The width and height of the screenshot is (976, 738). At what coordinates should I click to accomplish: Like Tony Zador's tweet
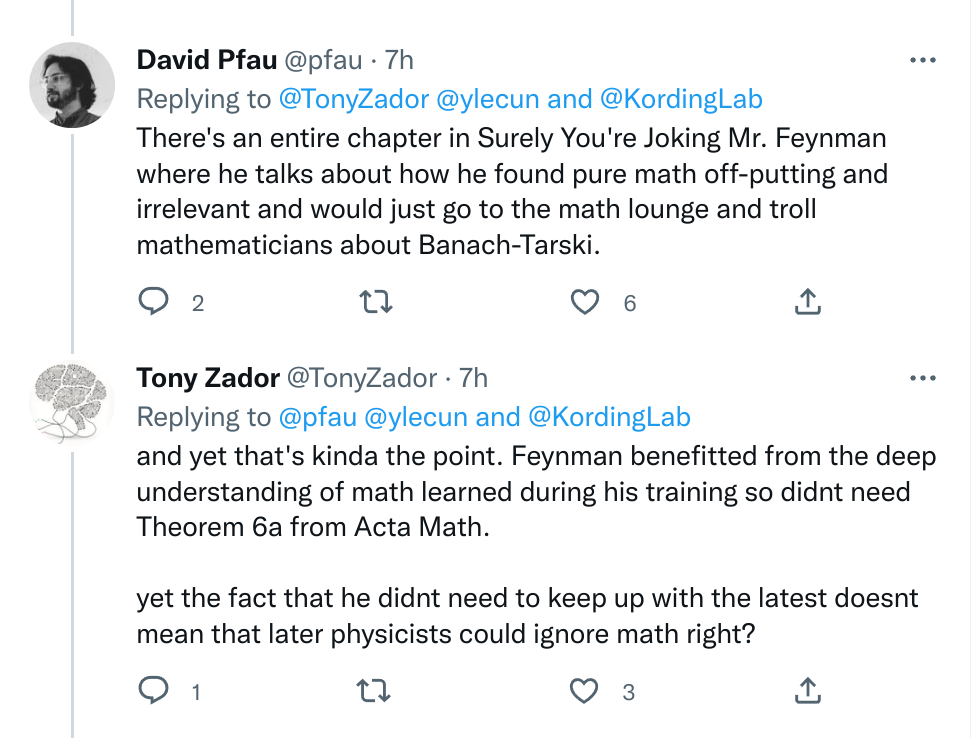pos(585,691)
